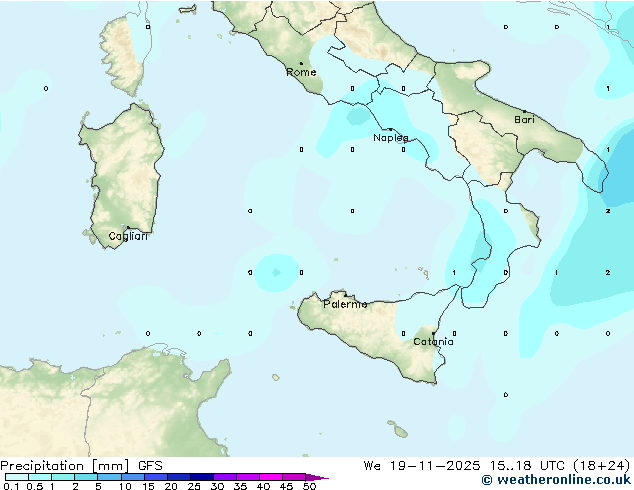The image size is (634, 490).
Task: Click the Rome city marker dot
Action: 301,63
